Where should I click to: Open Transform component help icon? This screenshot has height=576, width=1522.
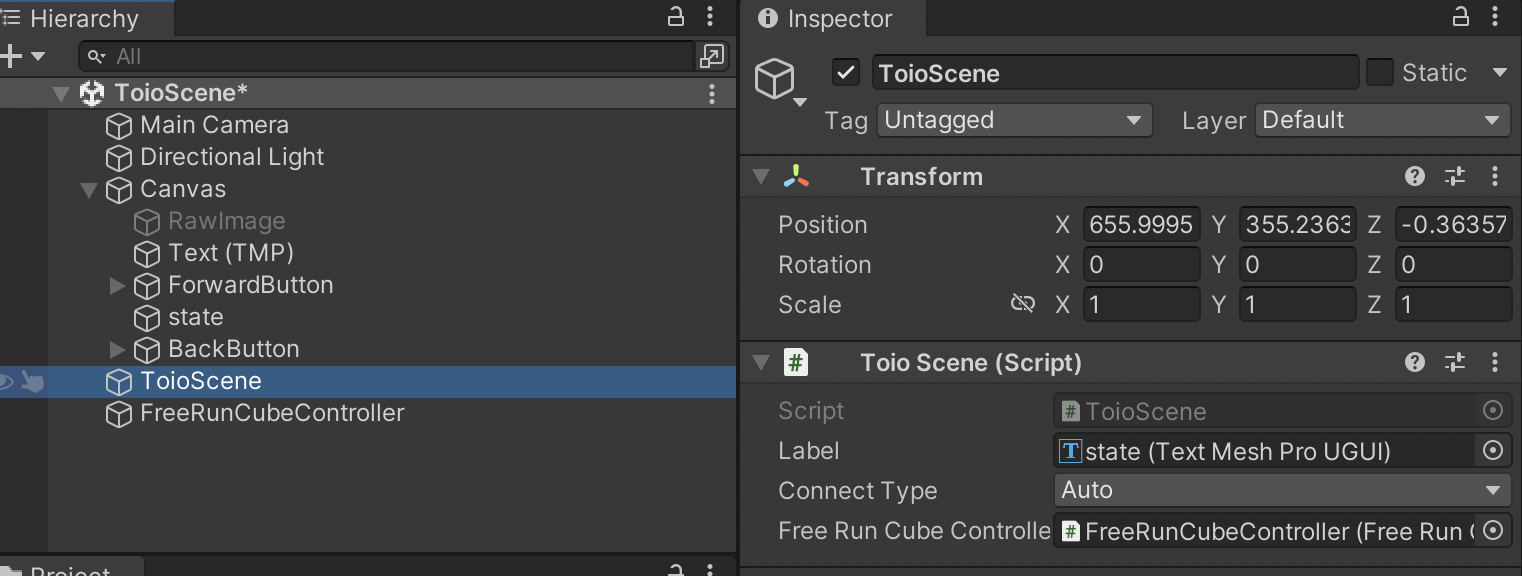[1414, 177]
